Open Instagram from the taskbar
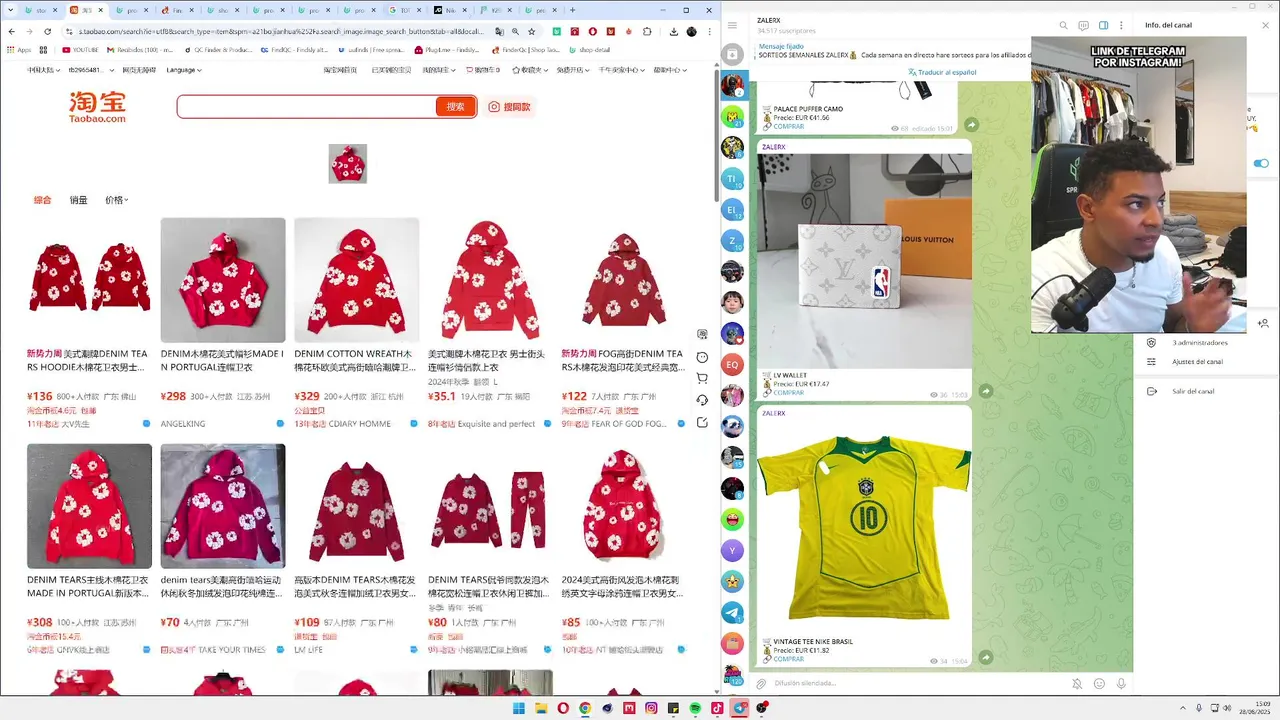The width and height of the screenshot is (1280, 720). point(651,708)
